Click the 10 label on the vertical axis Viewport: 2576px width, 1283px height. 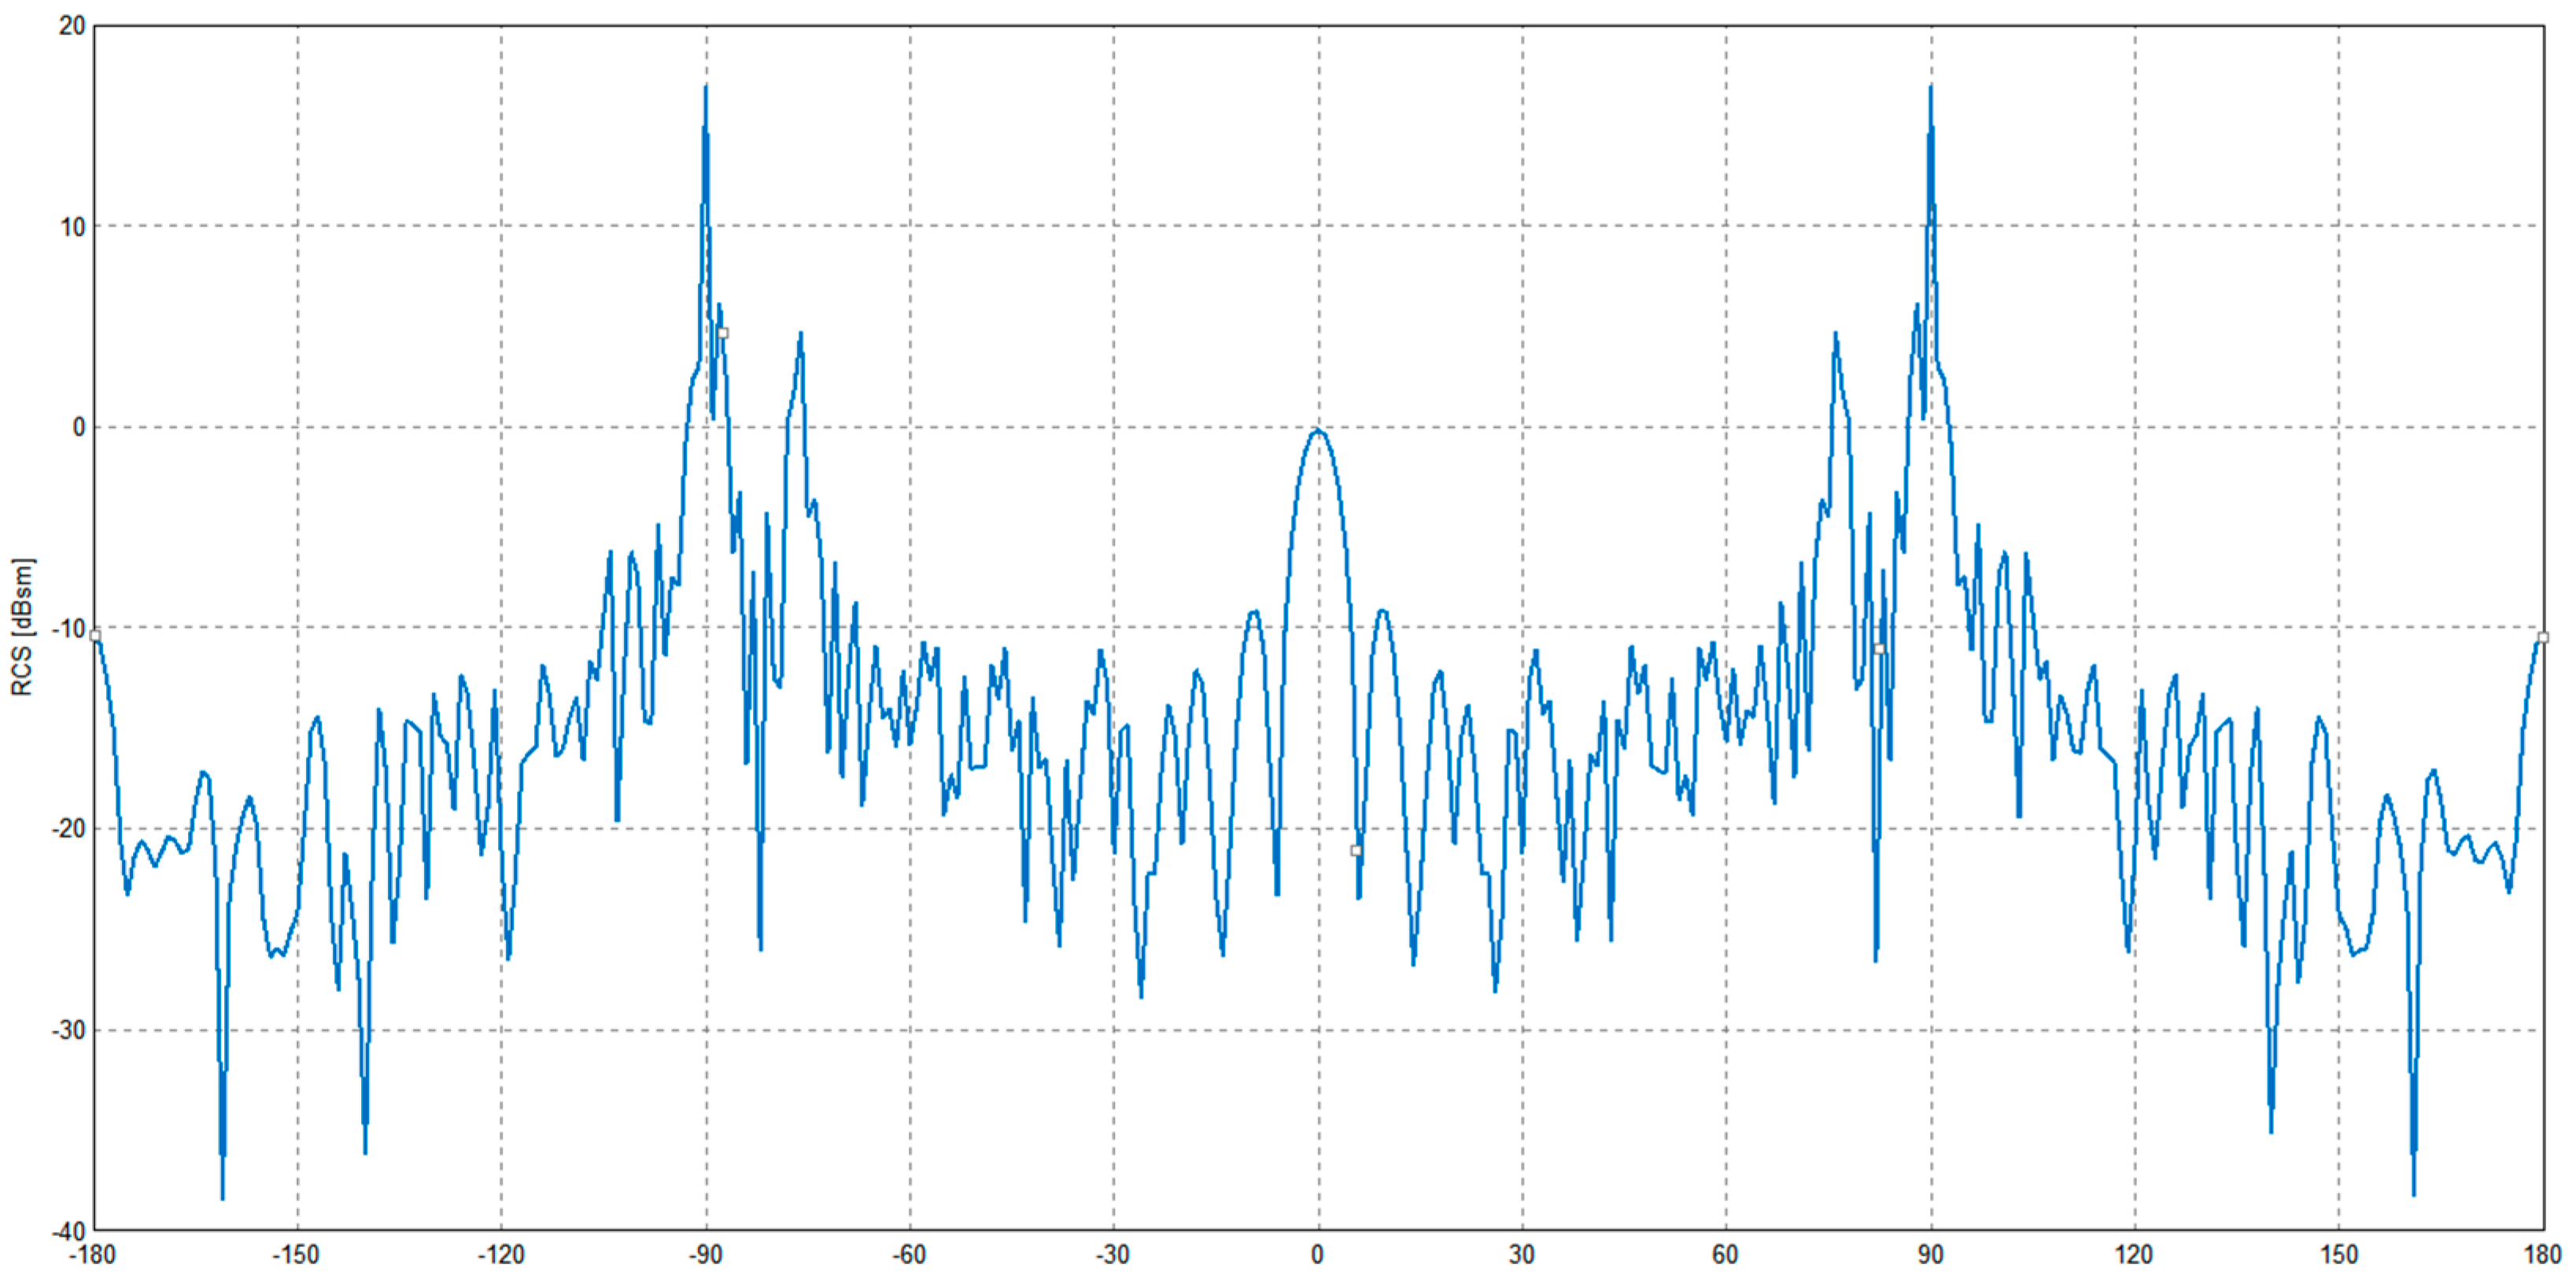[72, 227]
